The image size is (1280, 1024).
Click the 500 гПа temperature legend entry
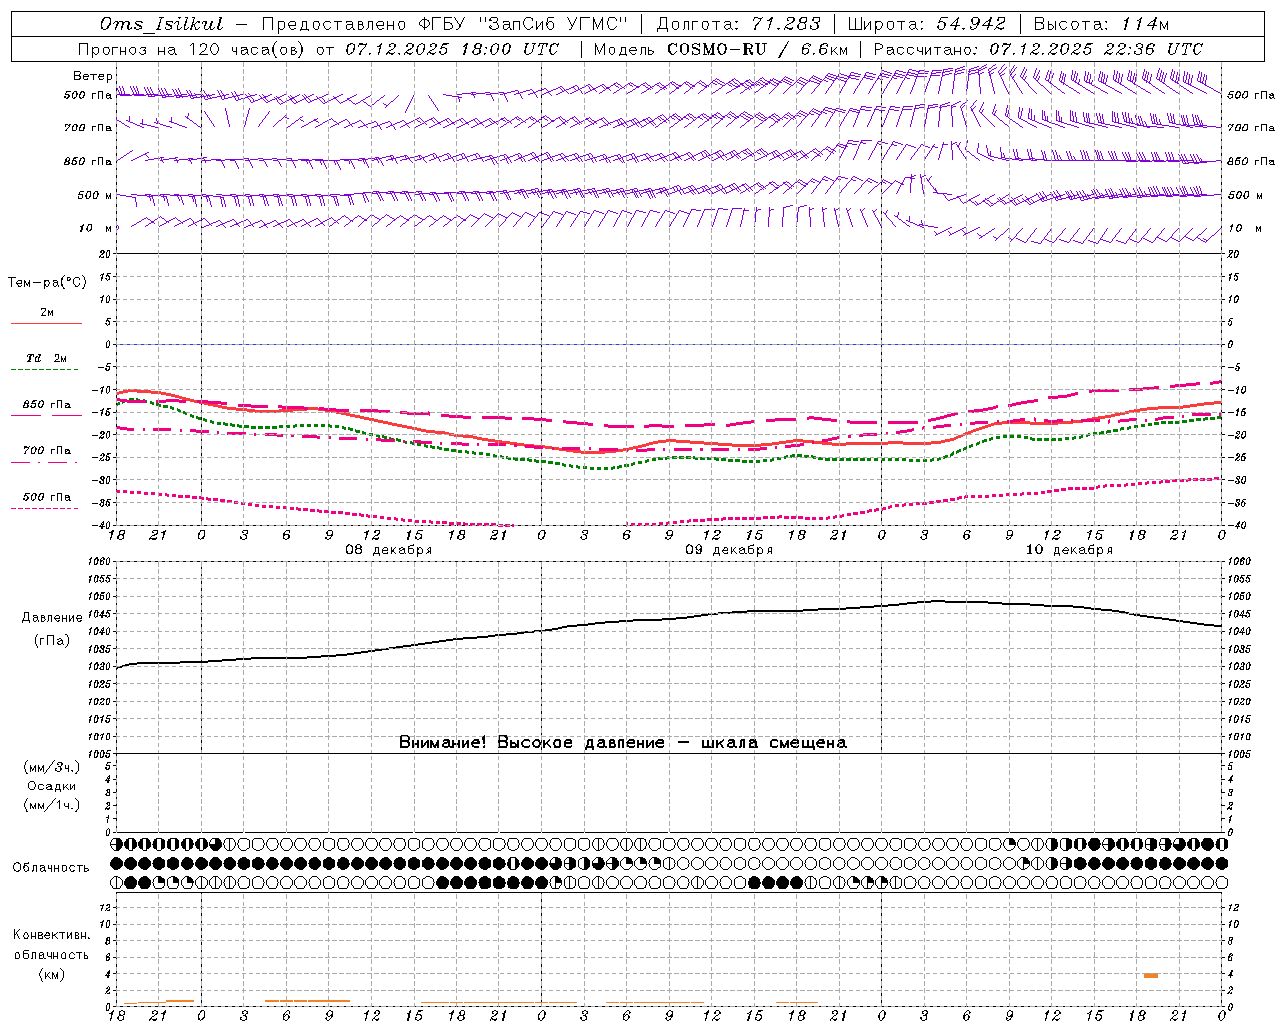point(46,500)
